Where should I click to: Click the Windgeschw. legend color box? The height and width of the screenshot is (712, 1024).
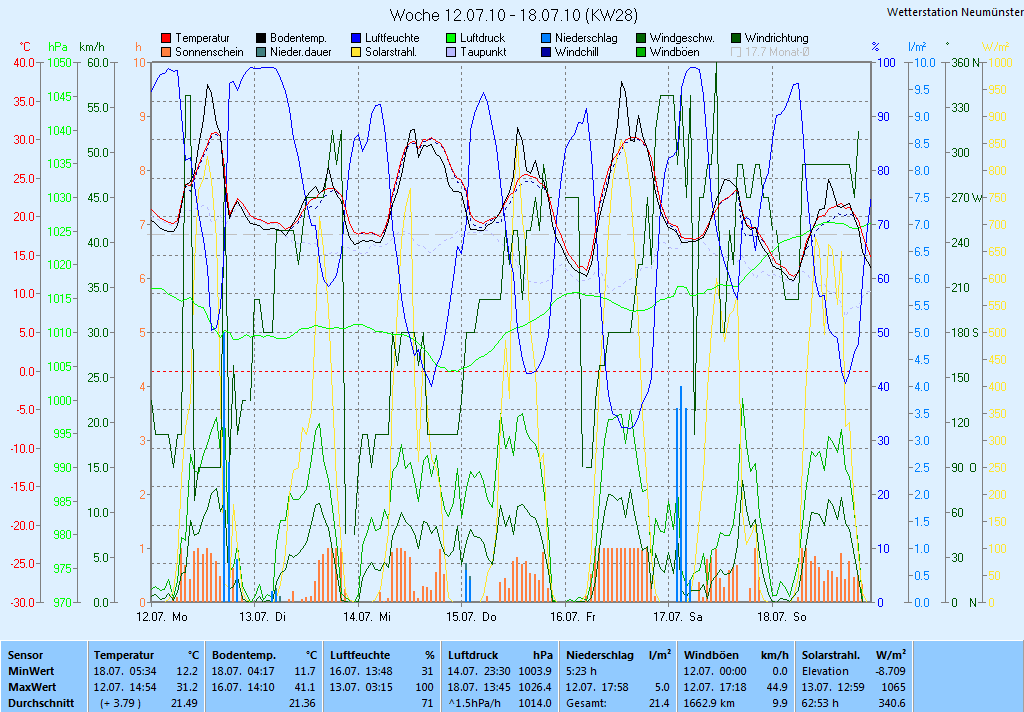point(641,39)
